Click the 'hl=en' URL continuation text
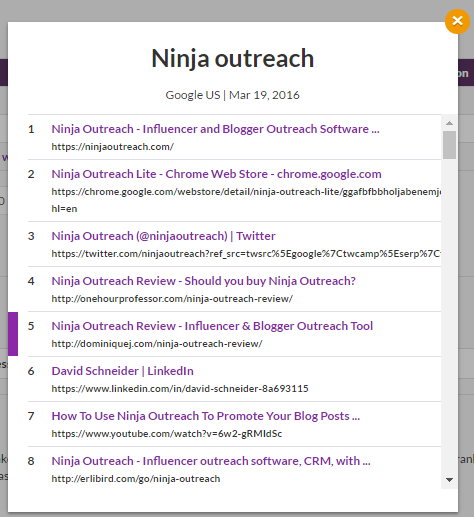Image resolution: width=474 pixels, height=517 pixels. point(64,209)
